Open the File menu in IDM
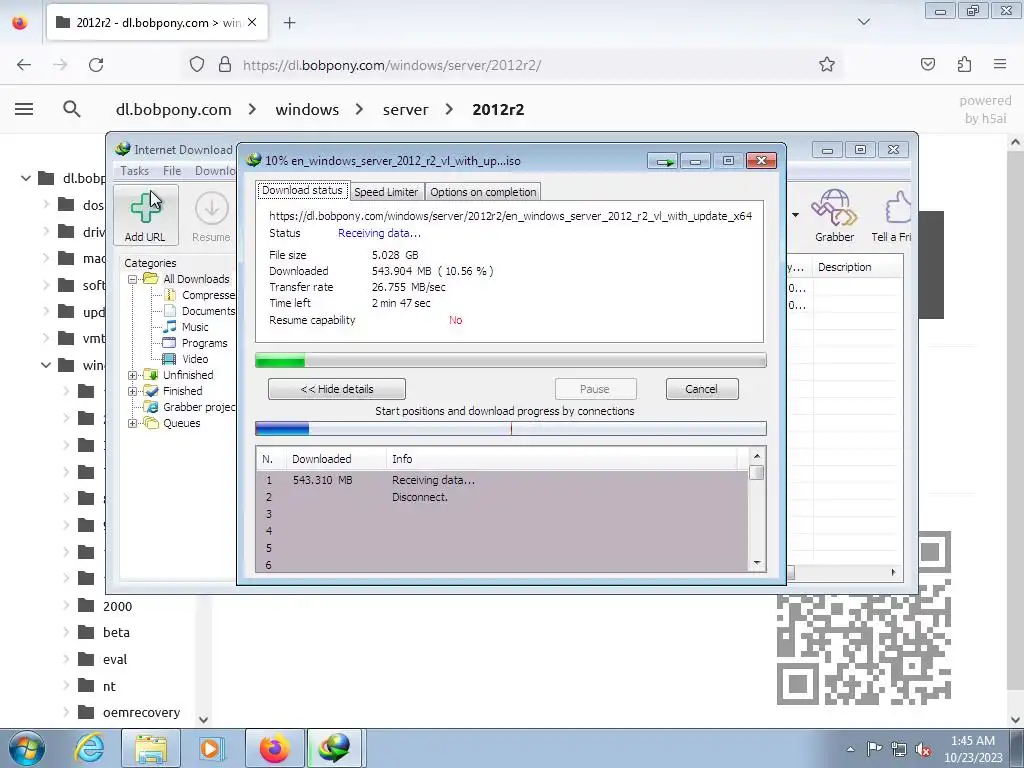This screenshot has width=1024, height=768. pos(172,170)
